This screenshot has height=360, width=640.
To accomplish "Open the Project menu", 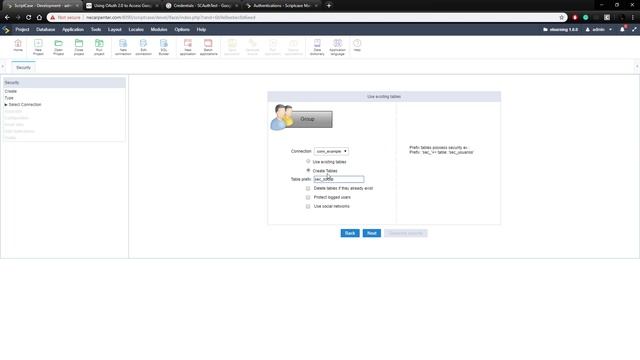I will tap(22, 29).
